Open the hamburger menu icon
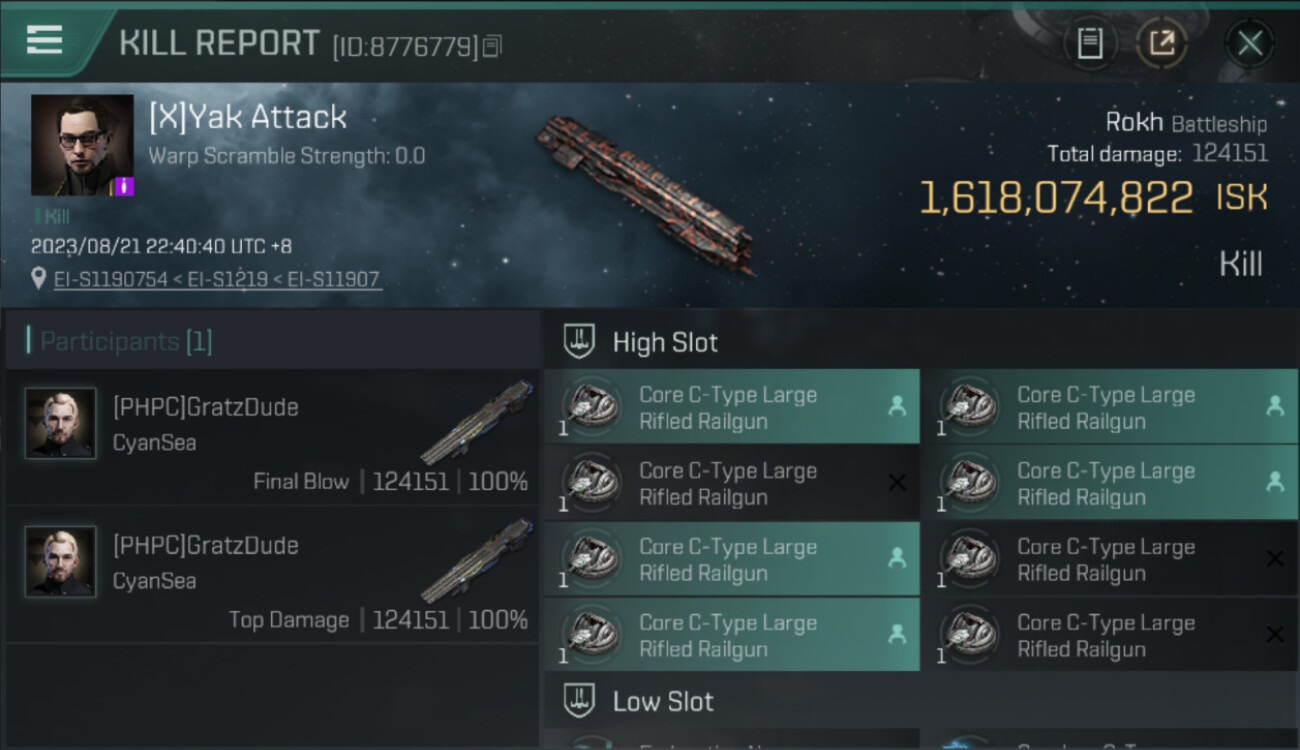 coord(44,40)
